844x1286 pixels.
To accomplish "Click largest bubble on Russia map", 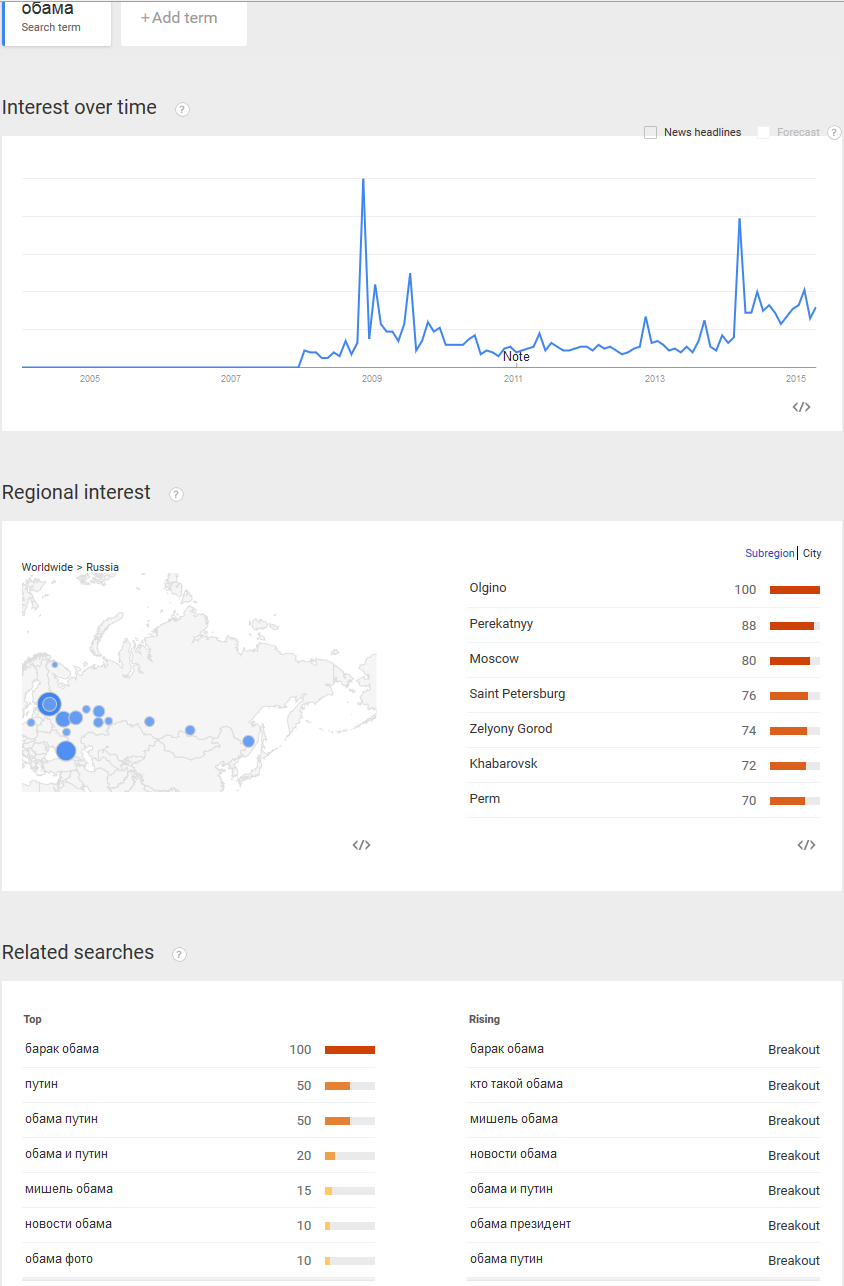I will [x=49, y=704].
